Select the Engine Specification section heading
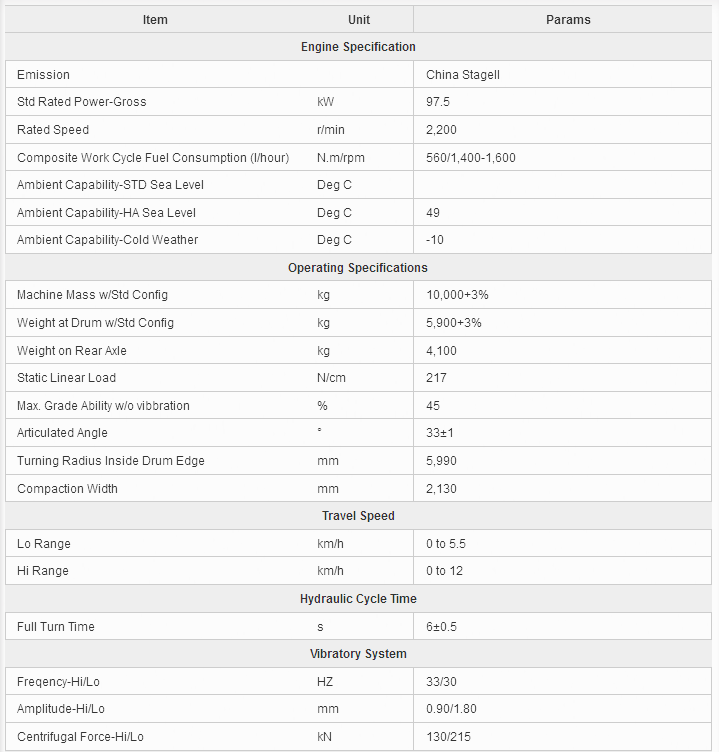 click(x=358, y=47)
